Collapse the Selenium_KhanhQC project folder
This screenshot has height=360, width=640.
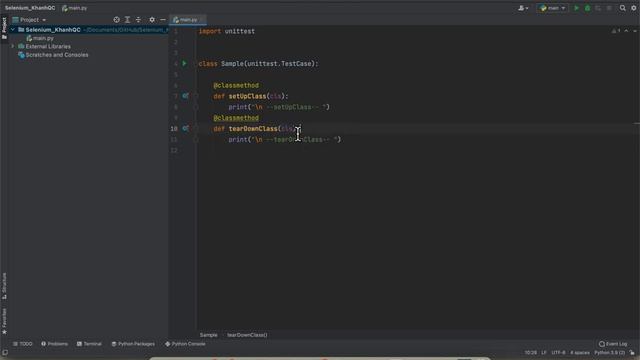[x=13, y=30]
